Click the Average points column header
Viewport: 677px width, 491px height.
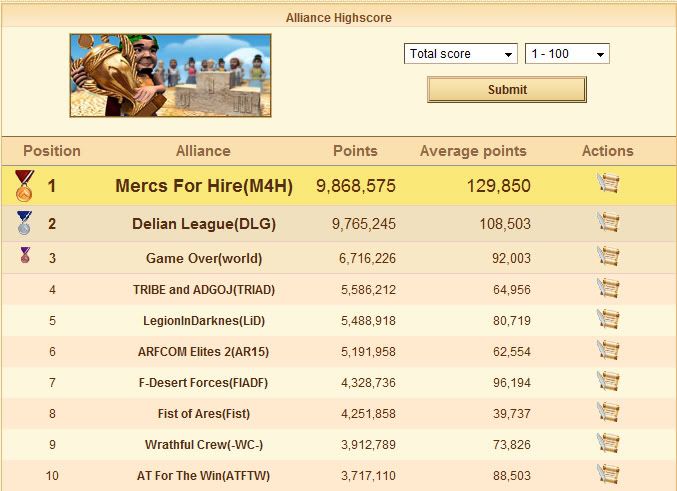click(473, 151)
